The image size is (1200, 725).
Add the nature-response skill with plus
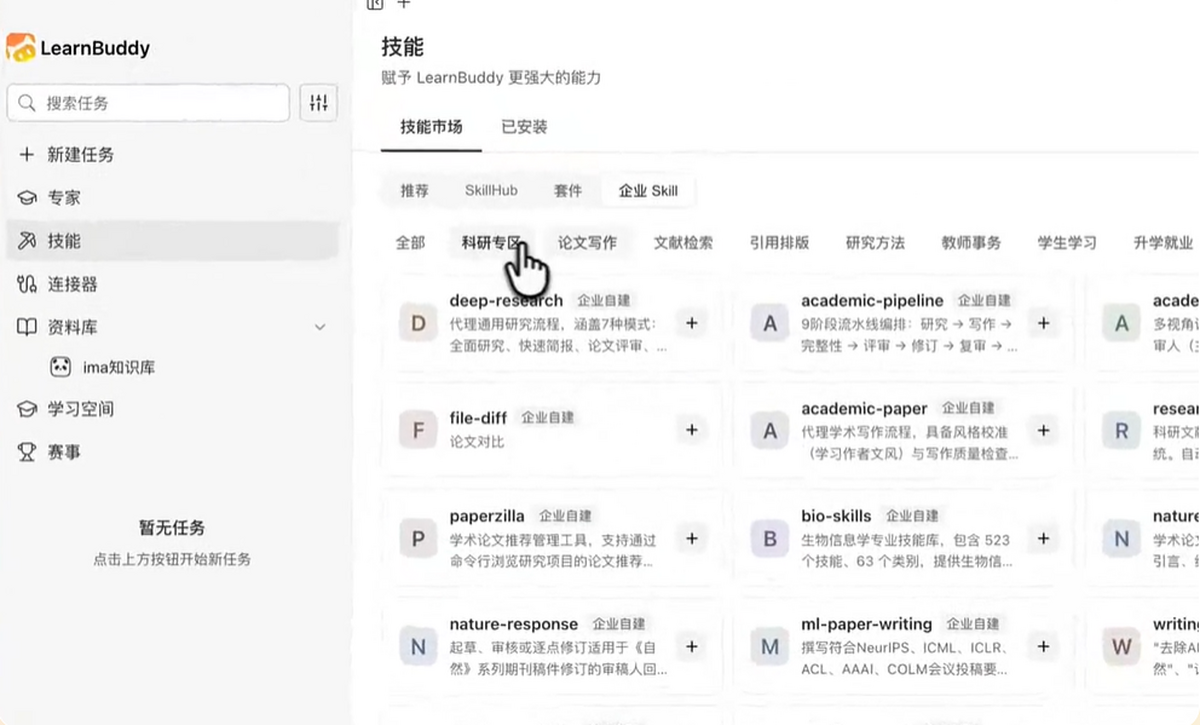[691, 646]
